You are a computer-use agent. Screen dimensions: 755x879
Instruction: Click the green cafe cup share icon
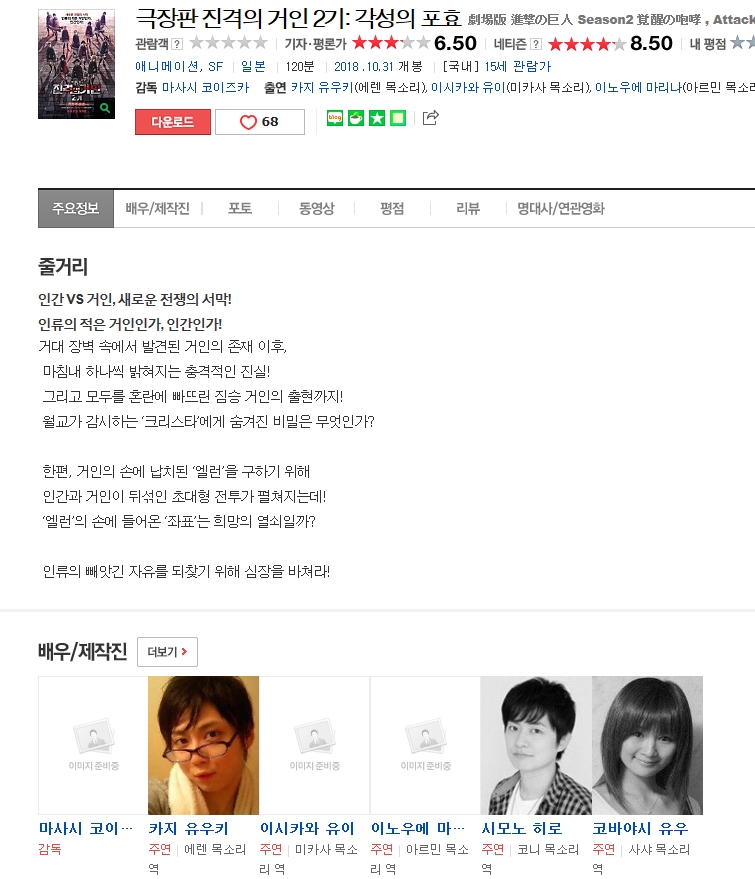coord(356,118)
